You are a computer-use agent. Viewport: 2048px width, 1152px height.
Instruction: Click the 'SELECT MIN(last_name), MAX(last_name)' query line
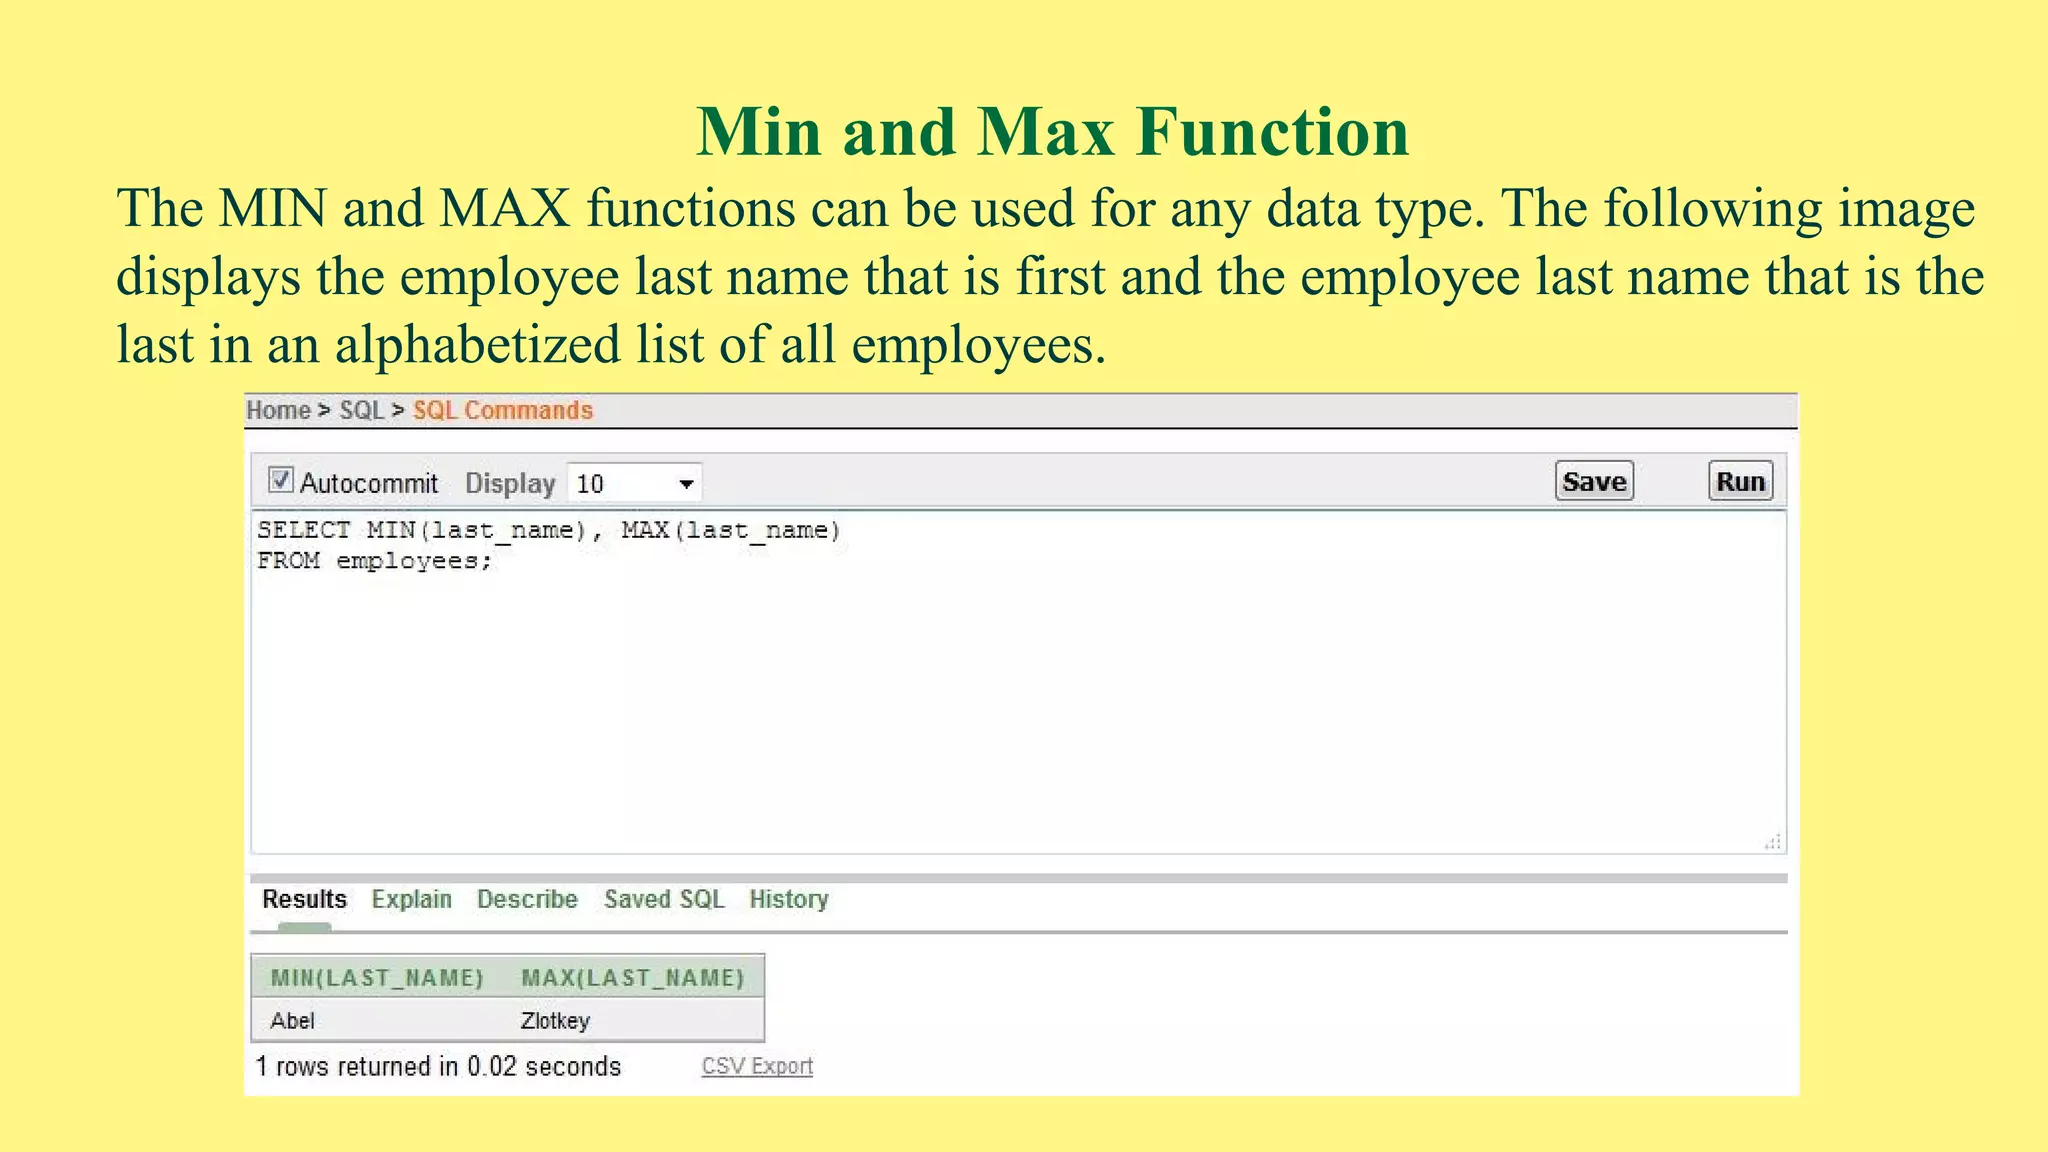click(549, 530)
